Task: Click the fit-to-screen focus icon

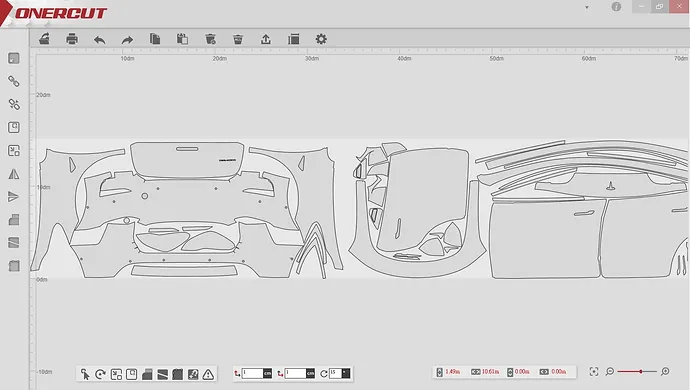Action: coord(594,372)
